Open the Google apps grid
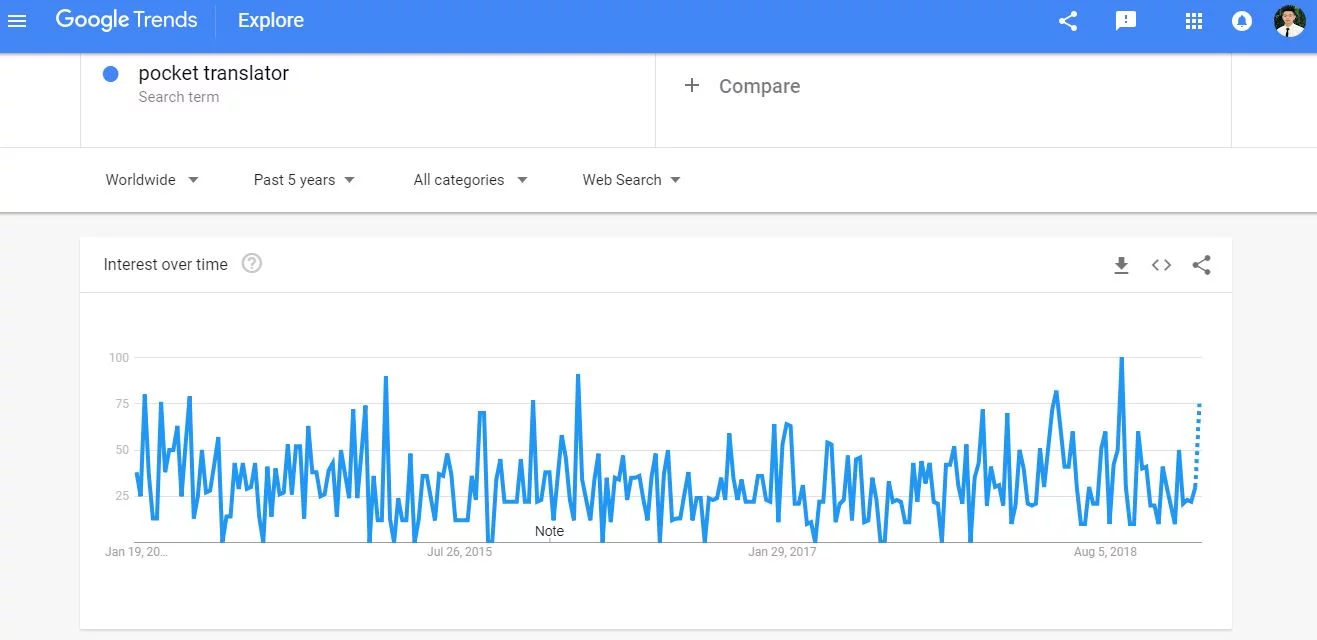 click(x=1193, y=21)
